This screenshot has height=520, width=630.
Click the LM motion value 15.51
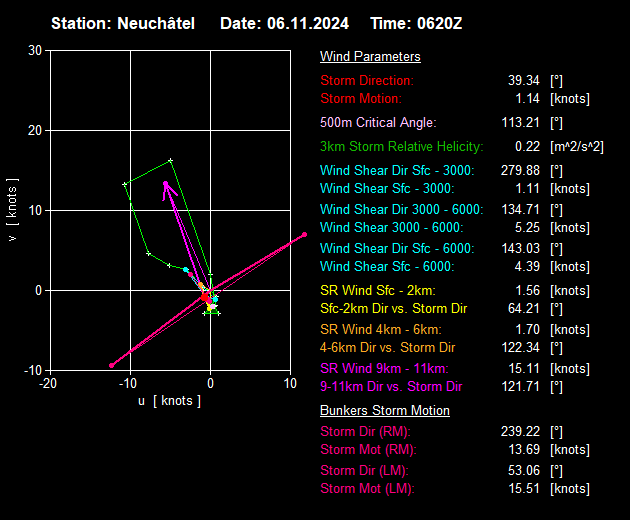click(524, 489)
